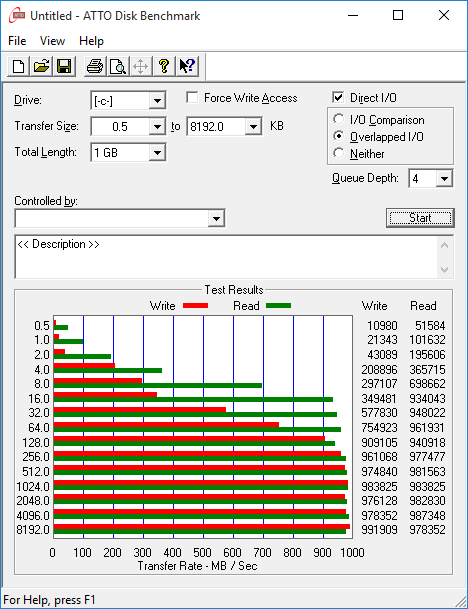Click the New document toolbar icon

(18, 66)
